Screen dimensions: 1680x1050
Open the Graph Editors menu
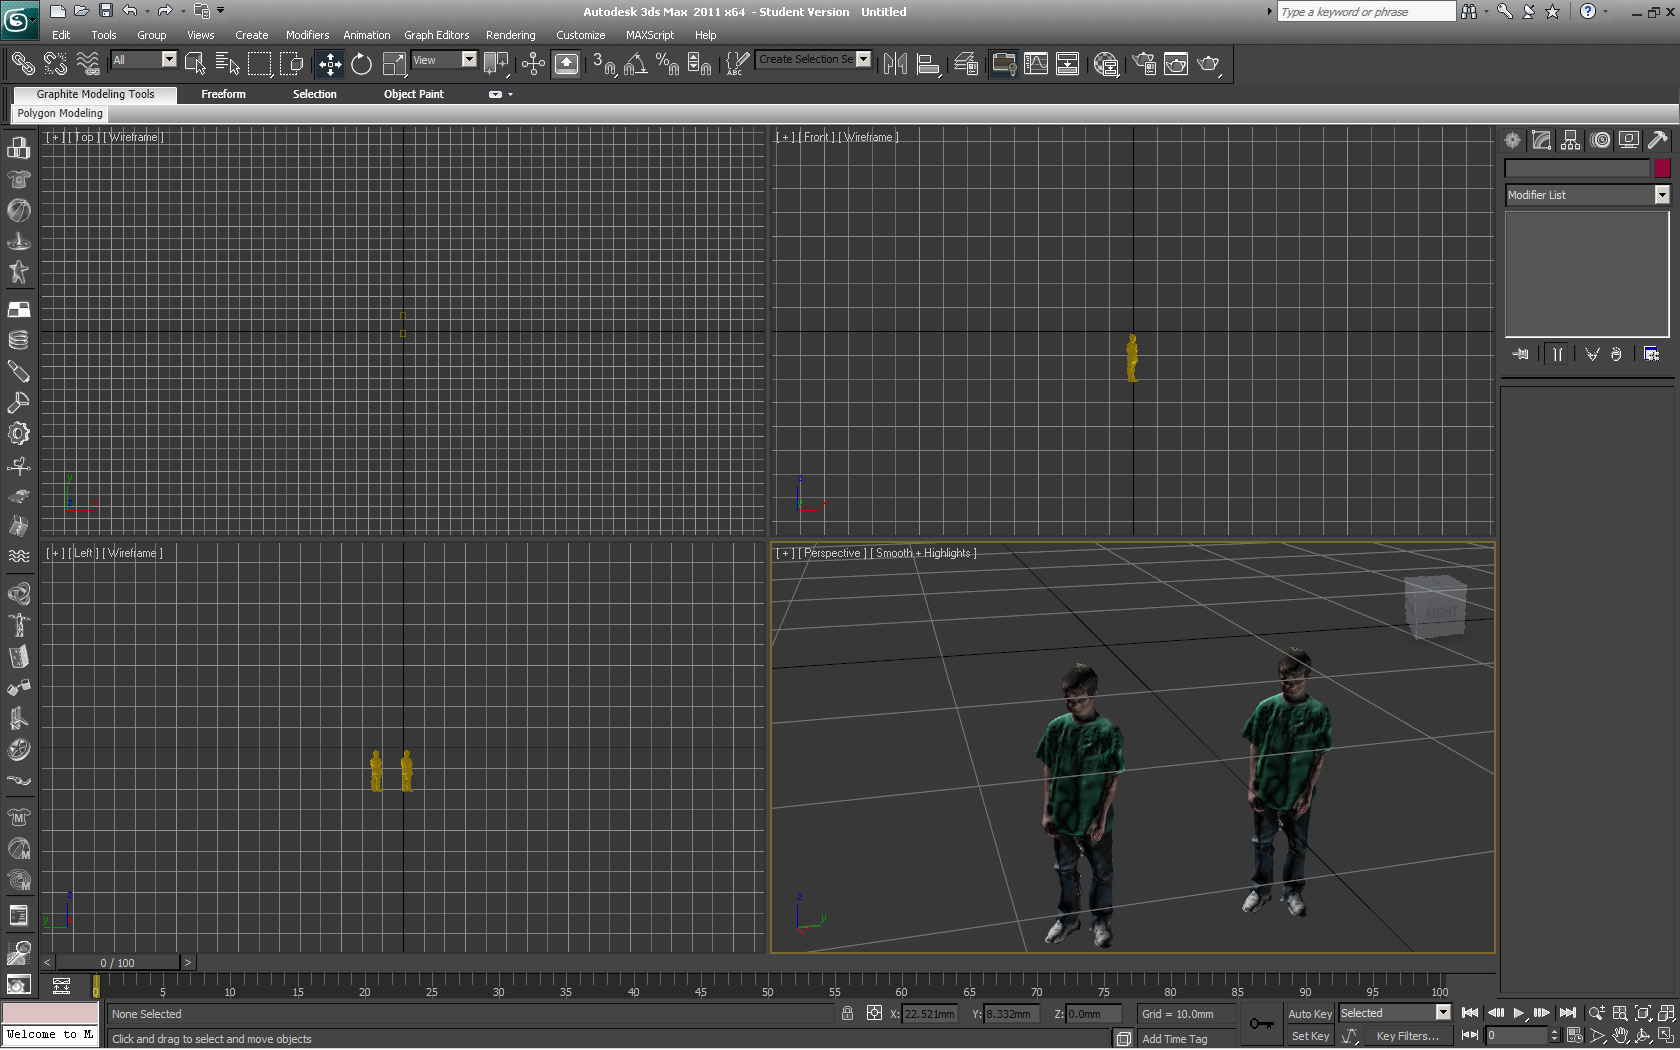coord(436,35)
